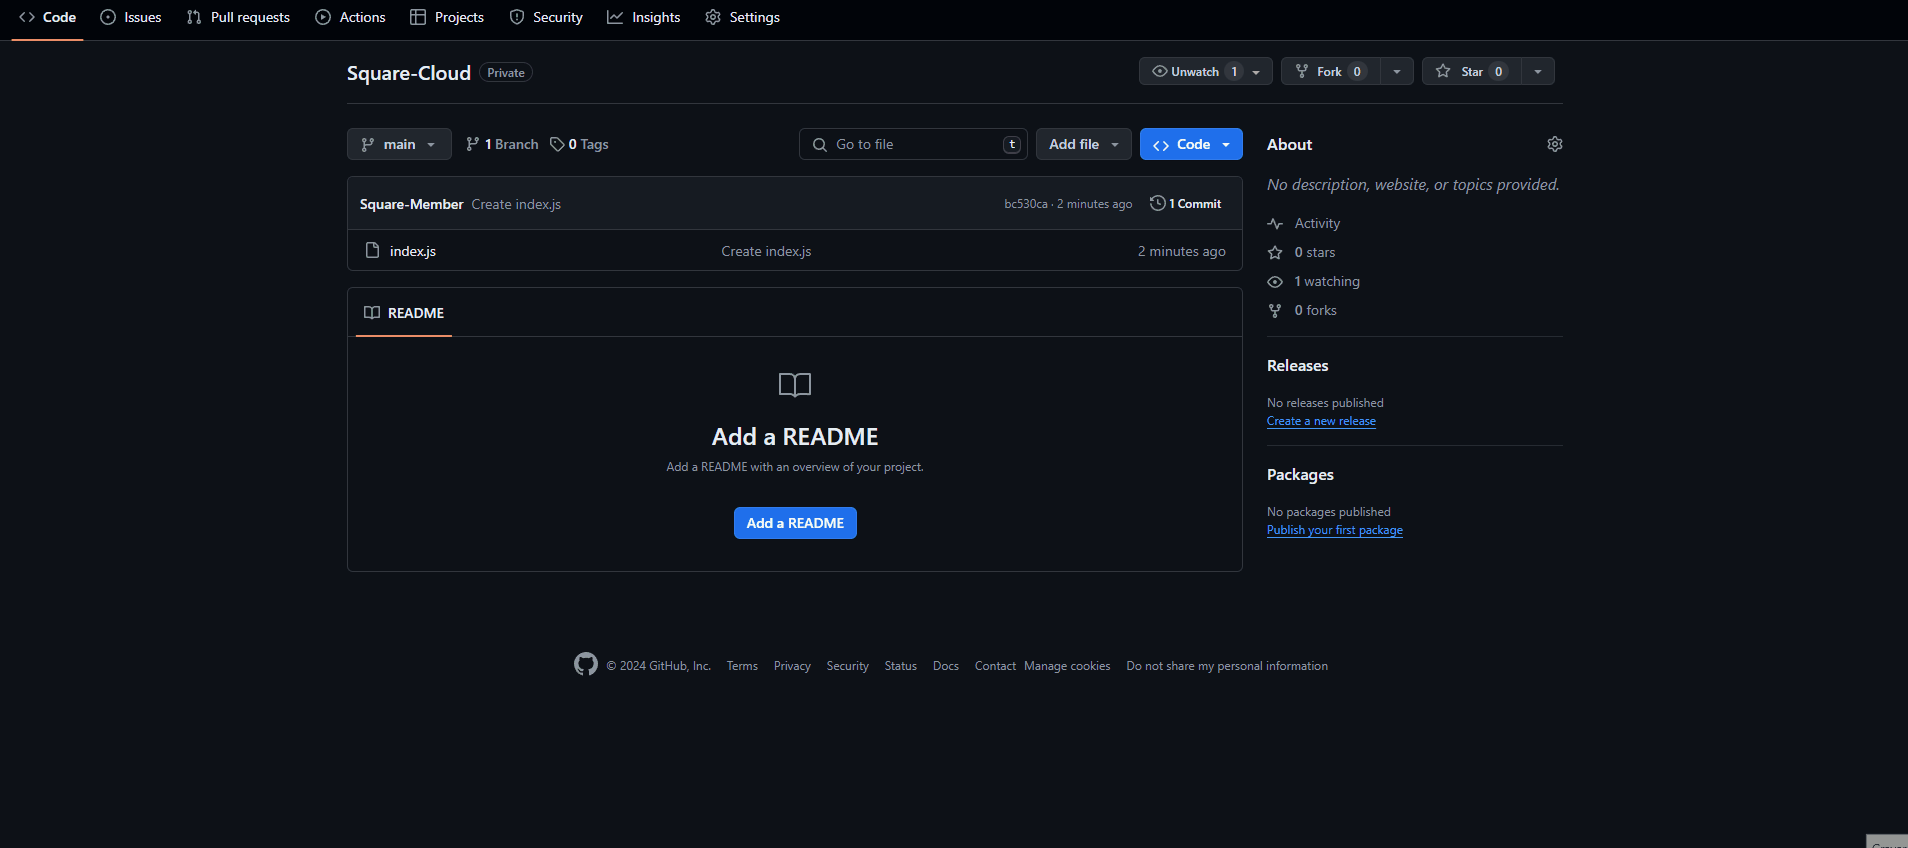Screen dimensions: 1908x848
Task: Click the fork icon beside 0 forks
Action: 1275,311
